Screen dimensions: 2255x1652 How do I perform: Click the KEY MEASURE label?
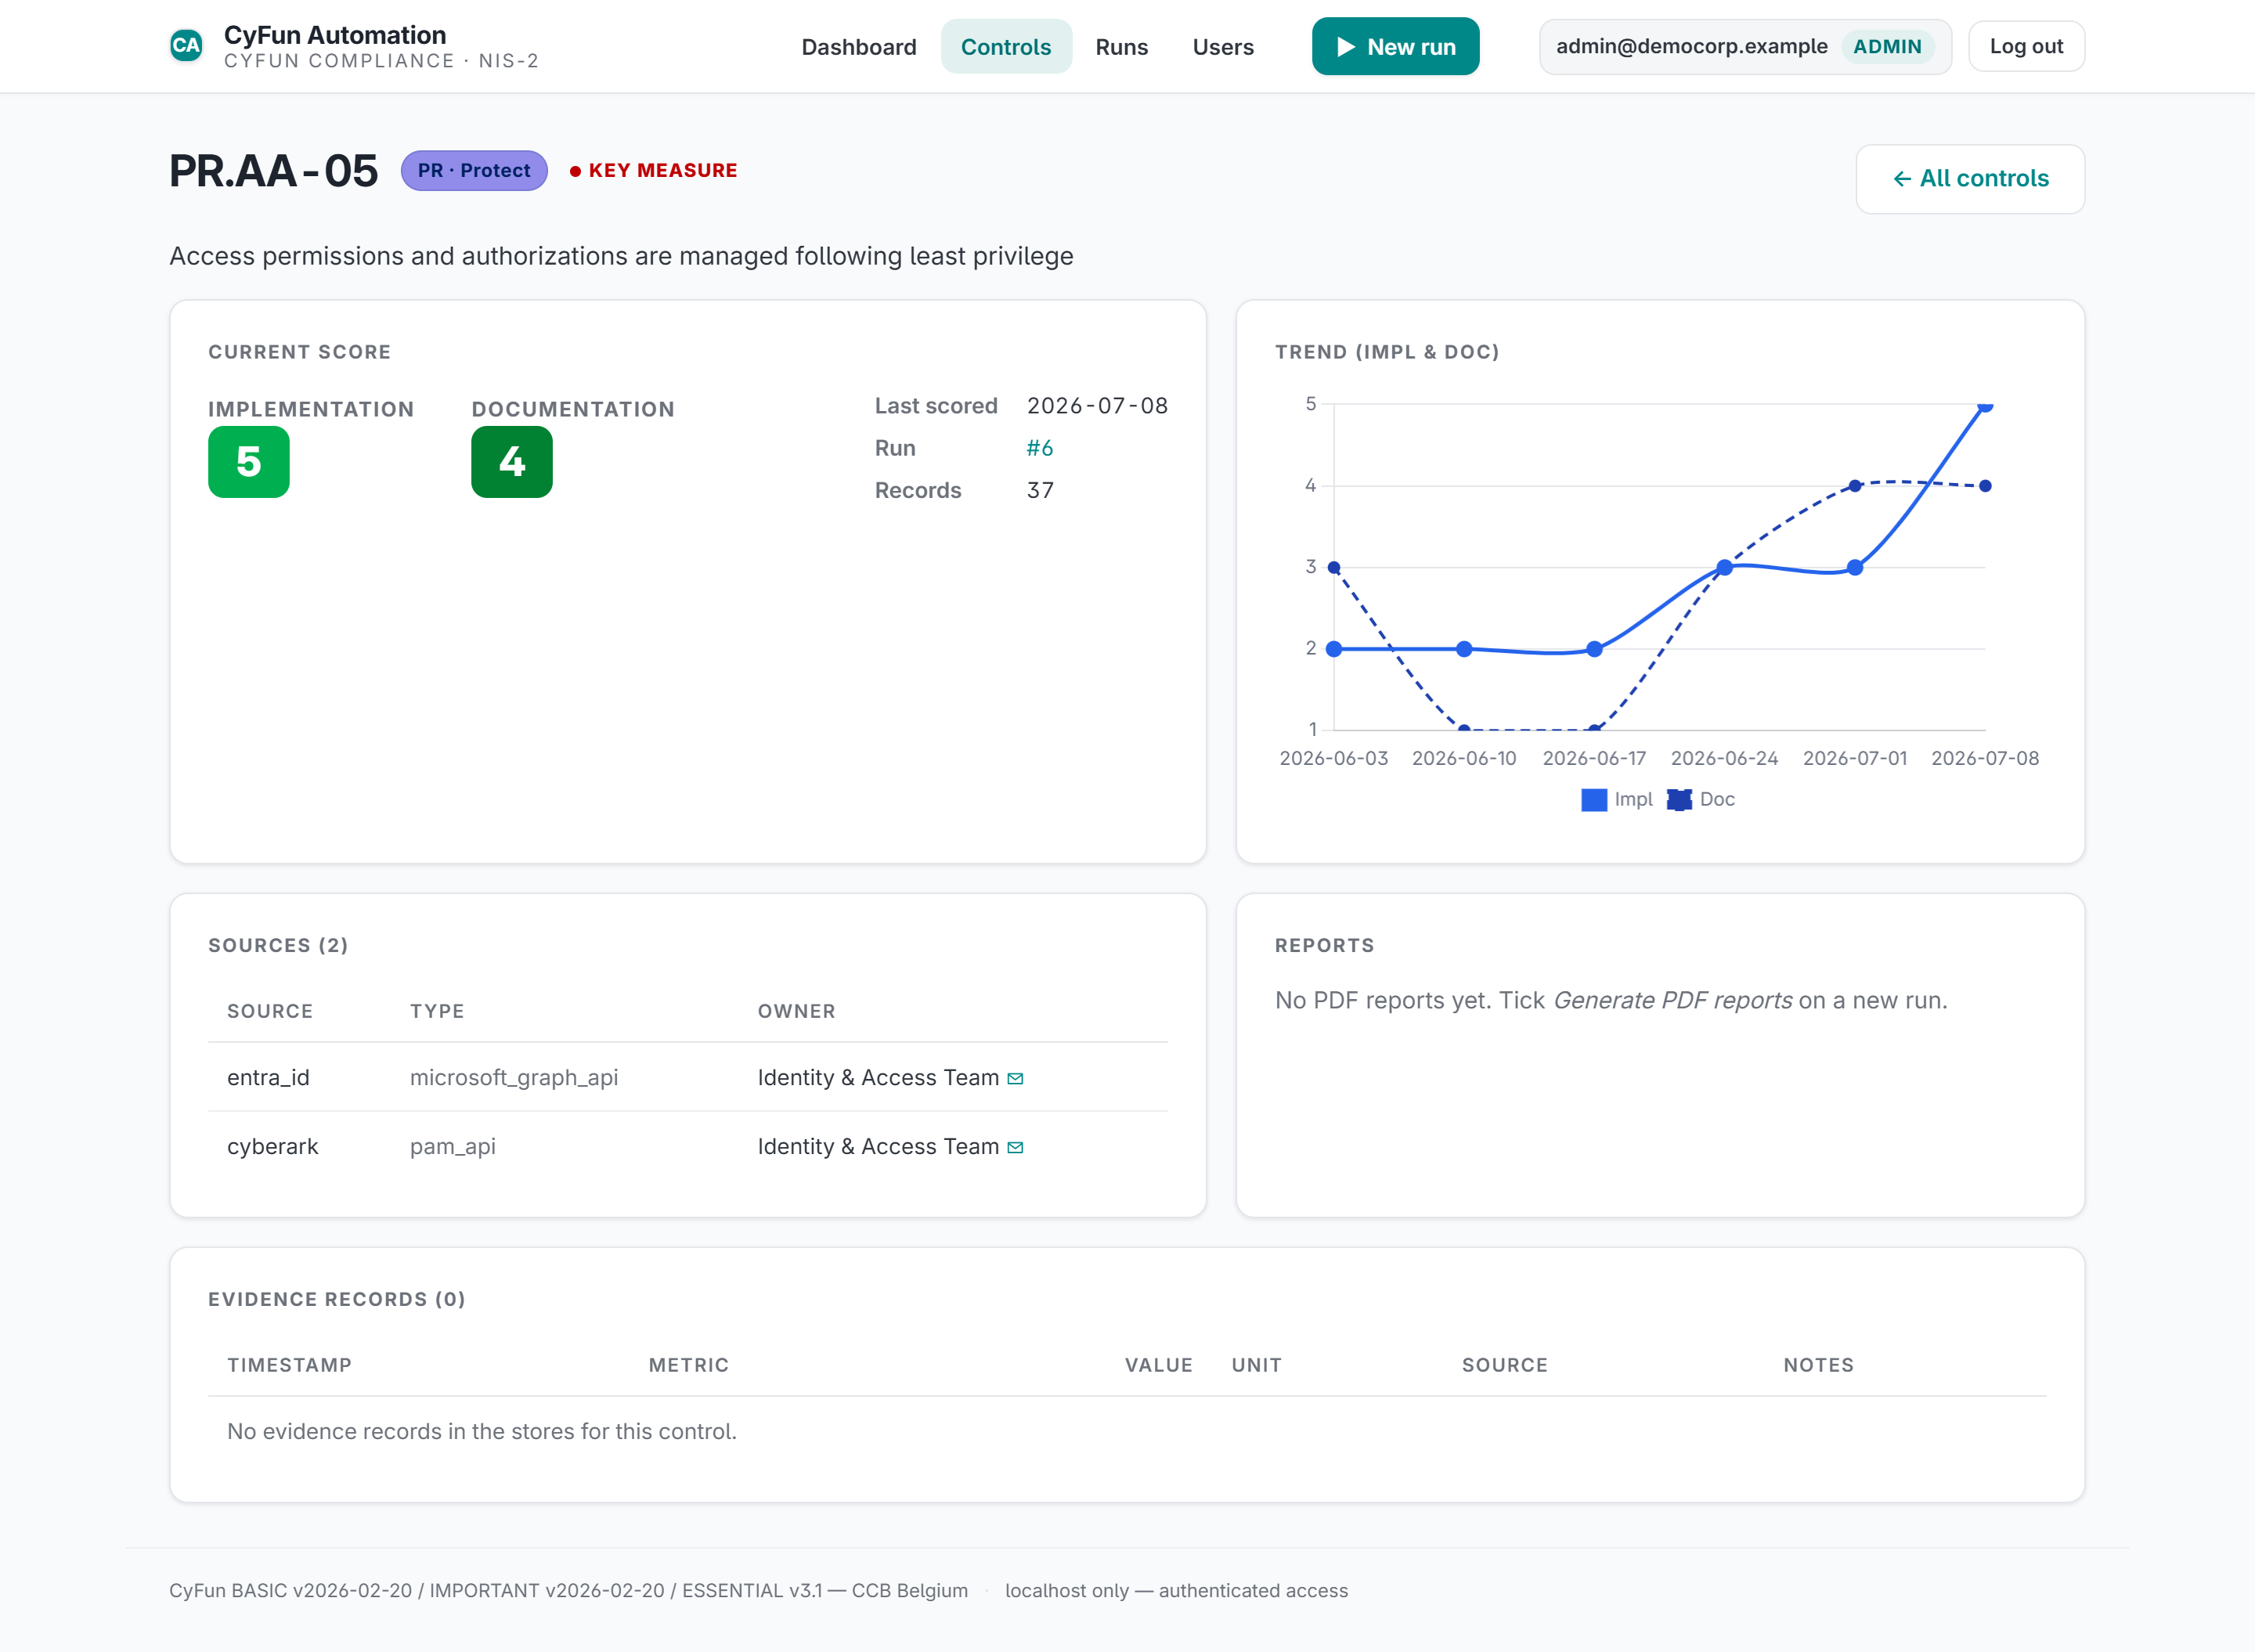point(663,171)
